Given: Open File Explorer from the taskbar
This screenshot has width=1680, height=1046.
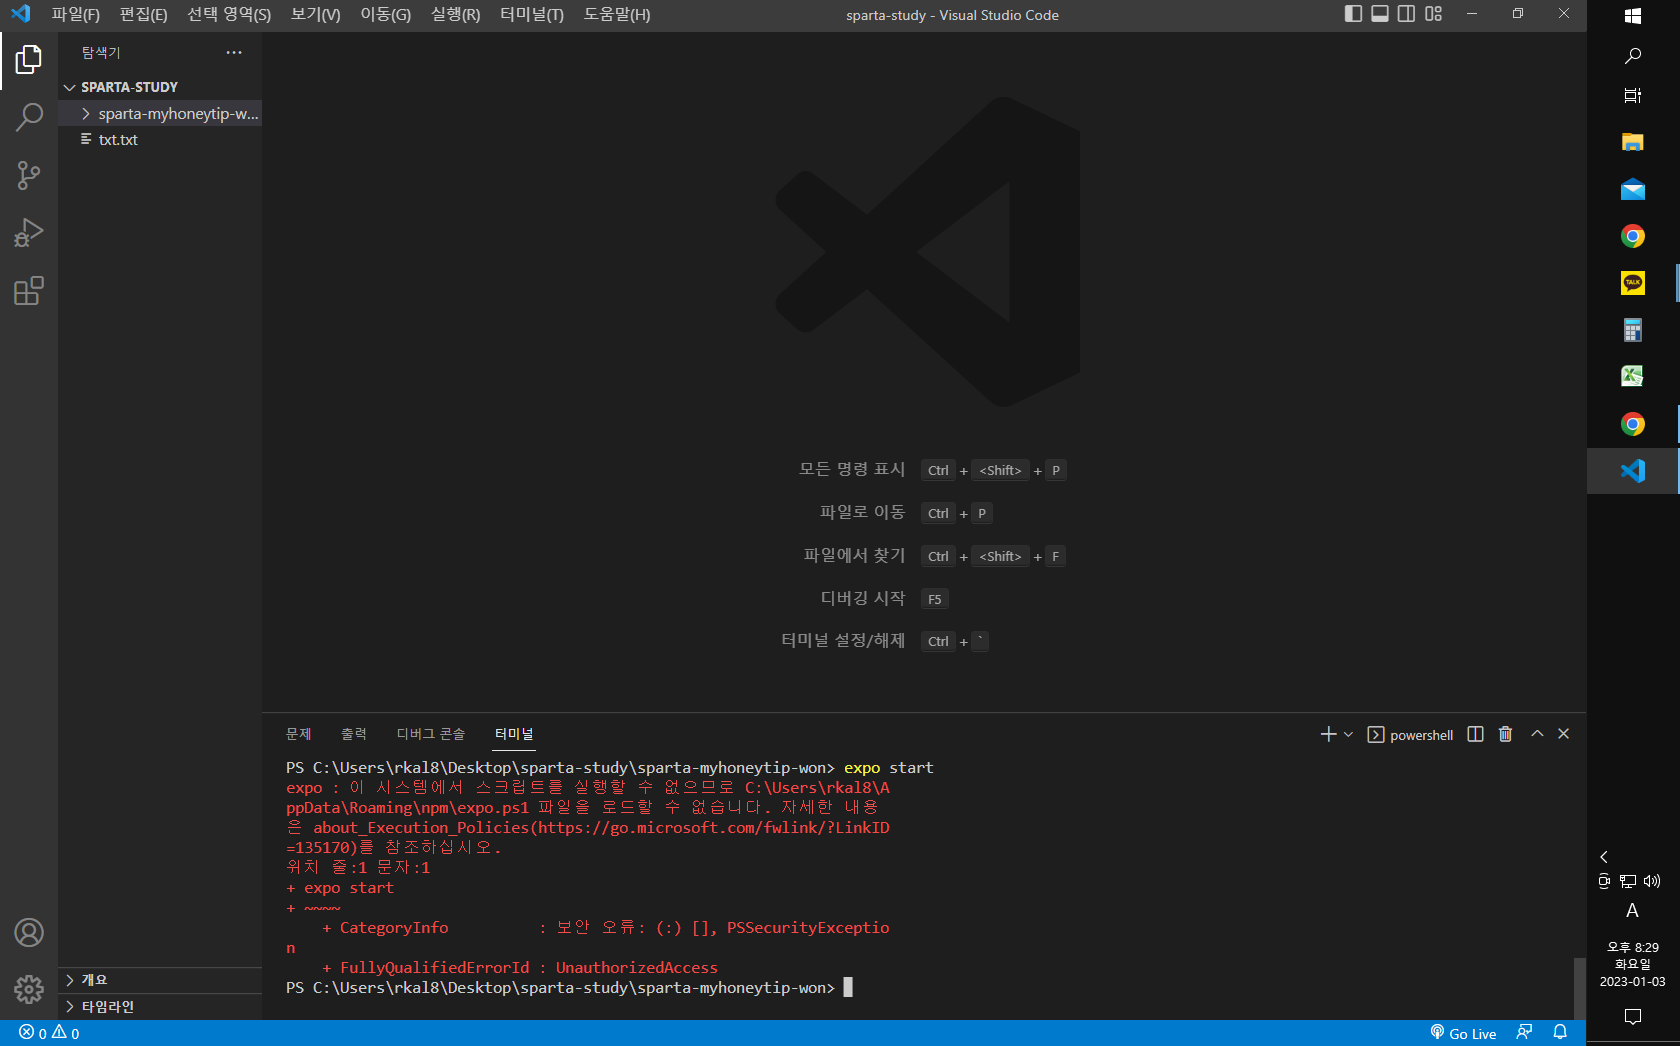Looking at the screenshot, I should 1633,142.
